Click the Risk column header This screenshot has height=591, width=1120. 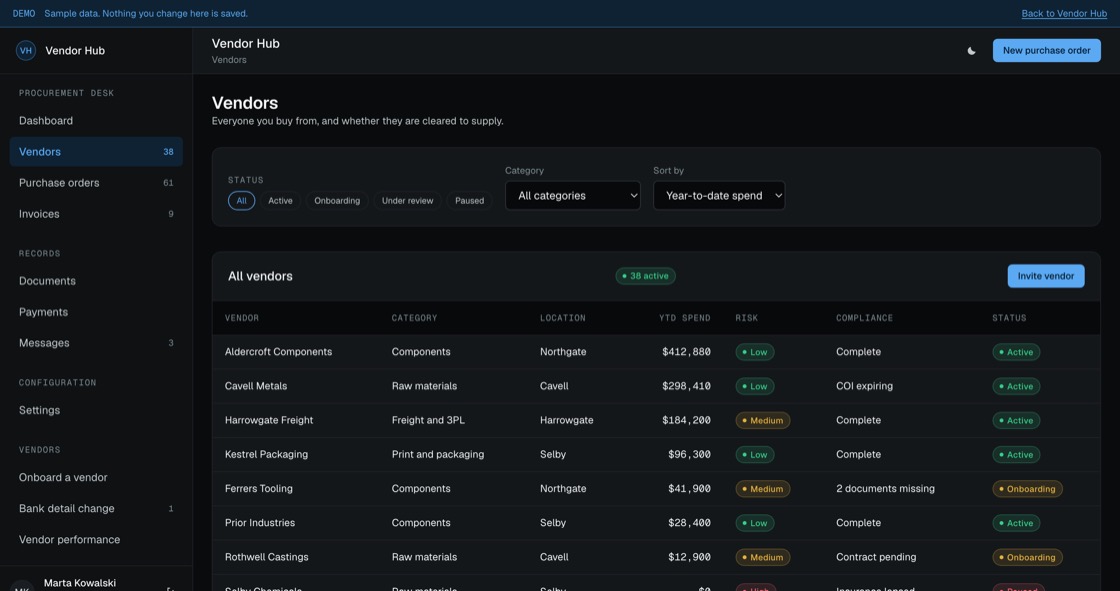click(x=746, y=318)
